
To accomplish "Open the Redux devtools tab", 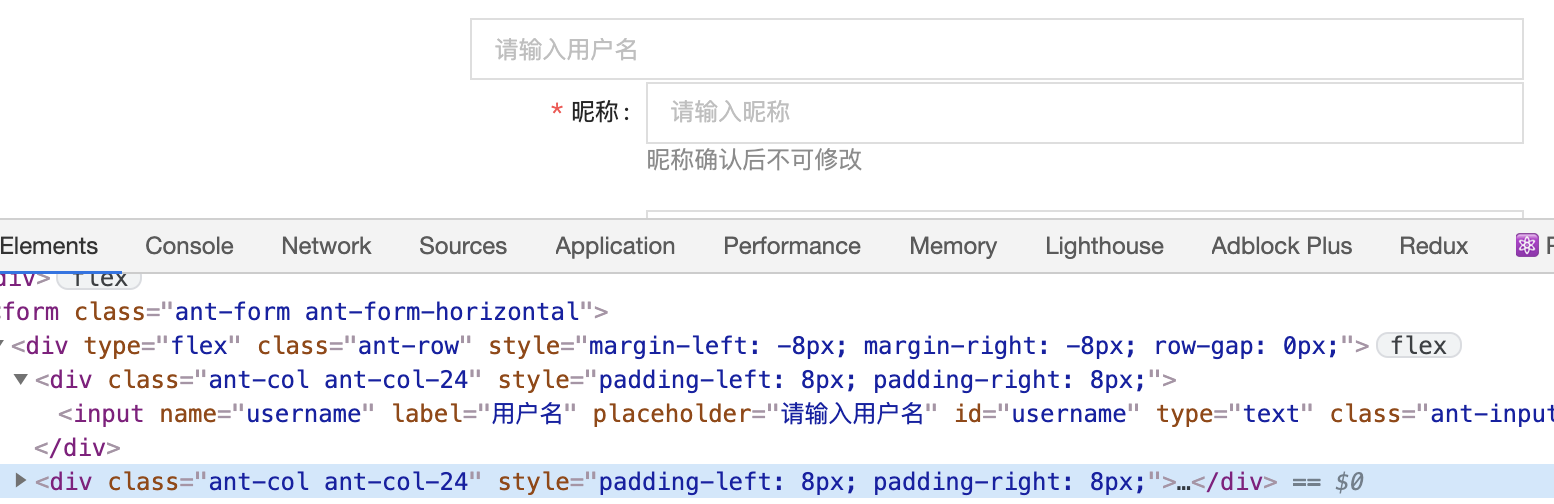I will click(x=1433, y=246).
